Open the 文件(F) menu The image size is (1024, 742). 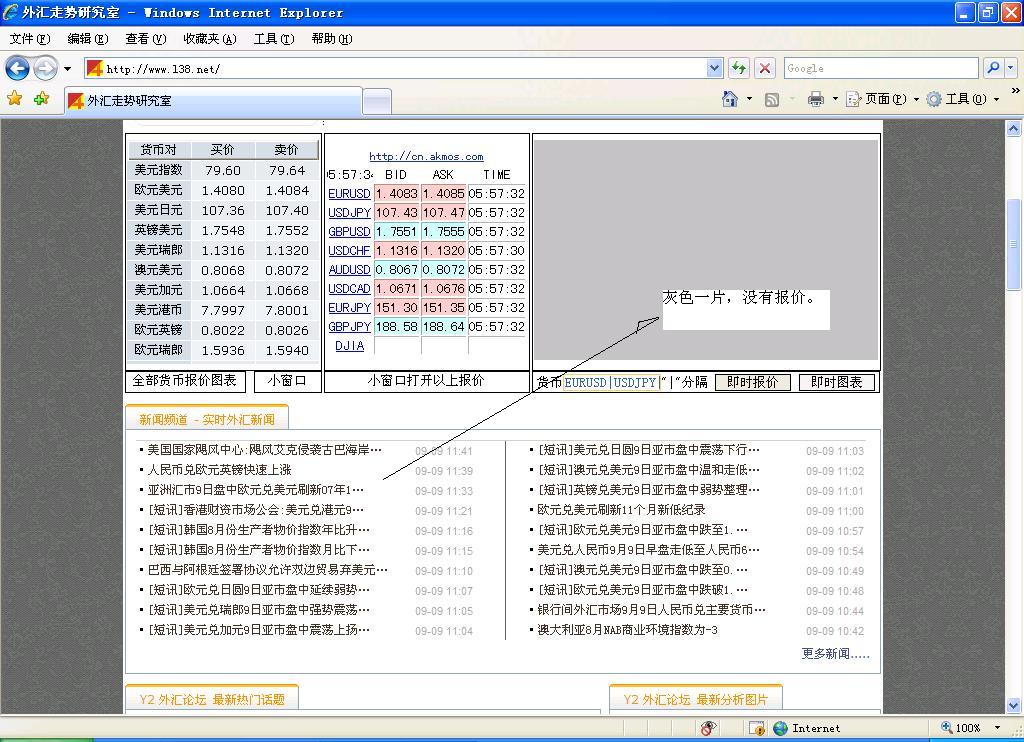tap(30, 39)
